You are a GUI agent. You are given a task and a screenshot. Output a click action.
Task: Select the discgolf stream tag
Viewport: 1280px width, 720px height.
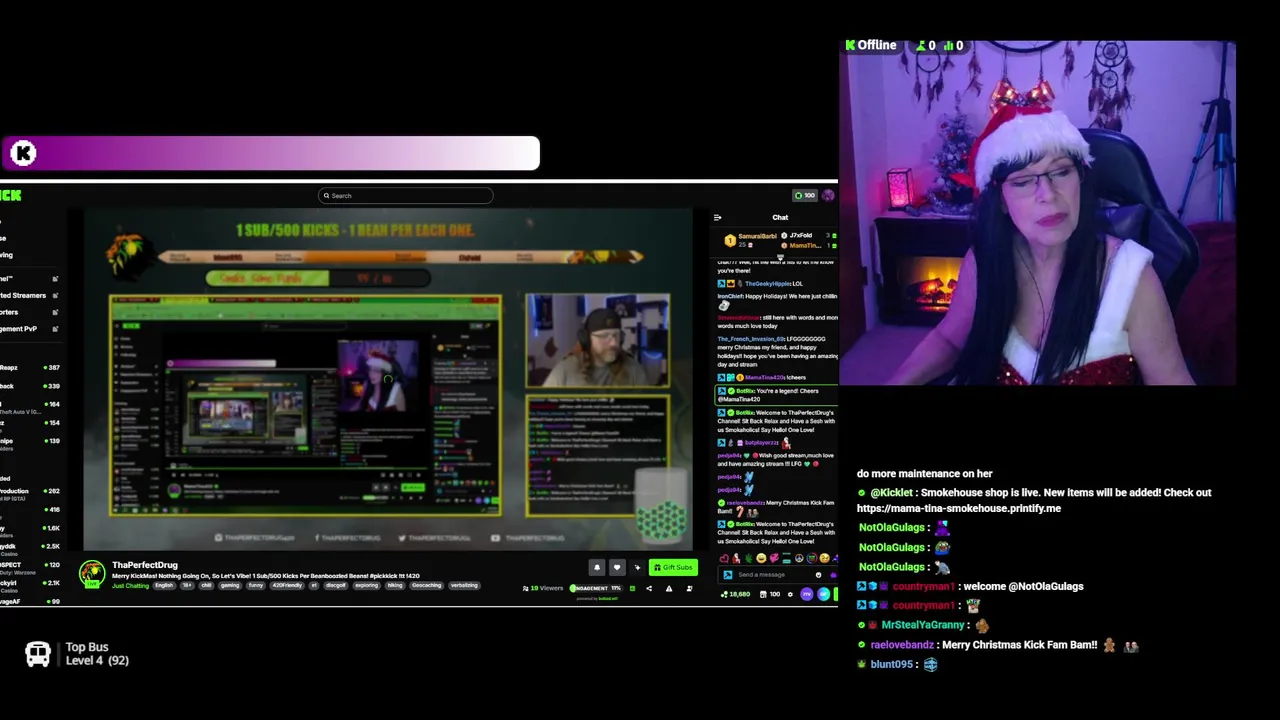[337, 585]
